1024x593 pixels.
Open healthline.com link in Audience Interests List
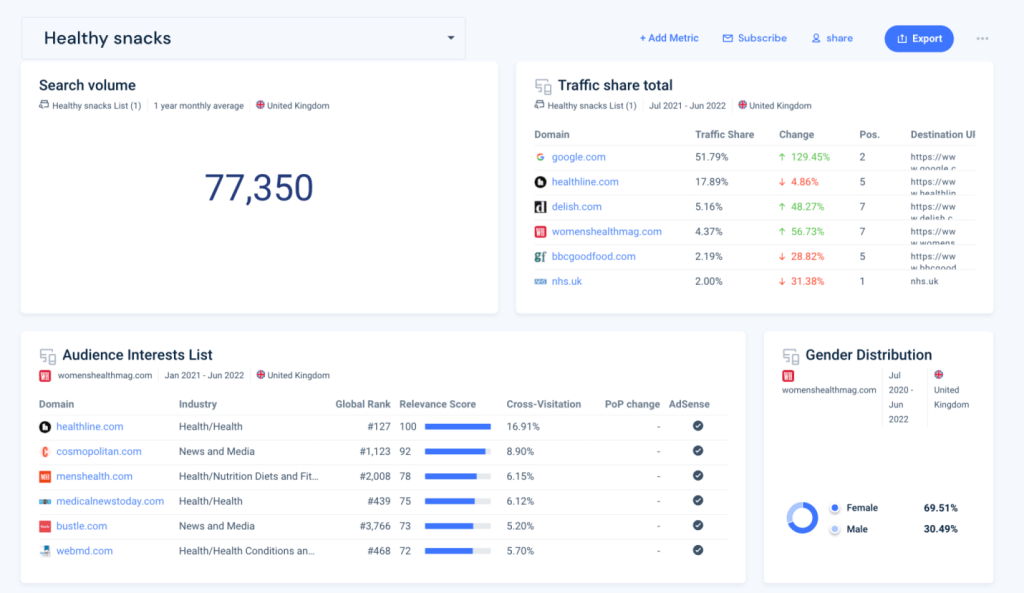click(89, 427)
